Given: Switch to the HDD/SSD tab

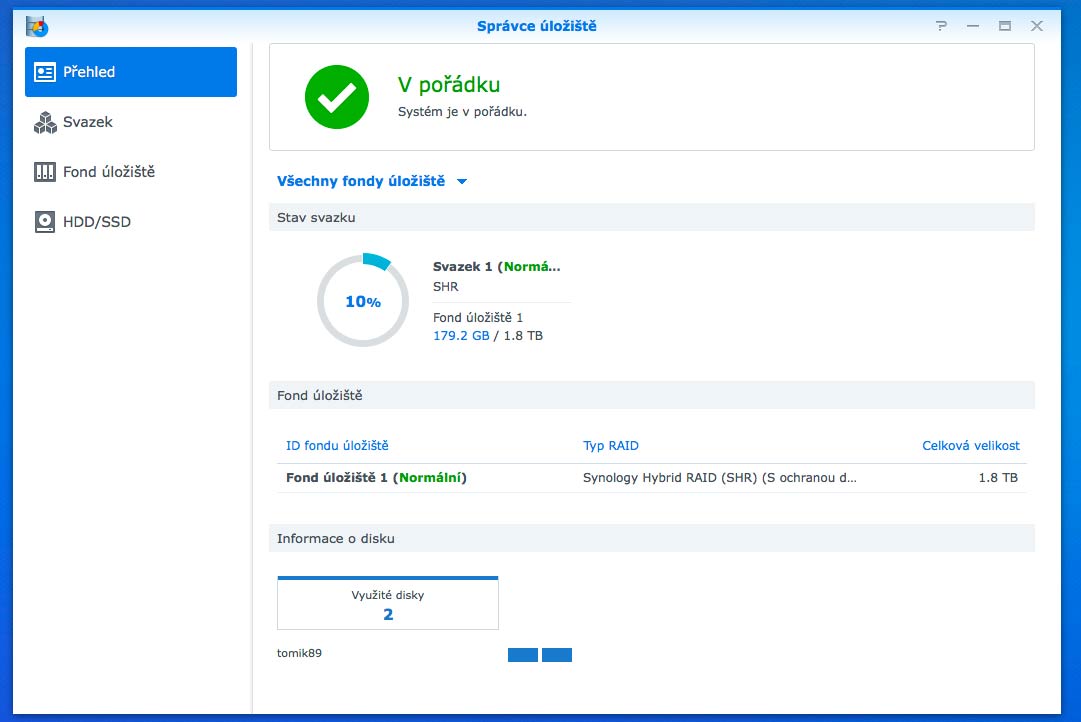Looking at the screenshot, I should pyautogui.click(x=96, y=222).
